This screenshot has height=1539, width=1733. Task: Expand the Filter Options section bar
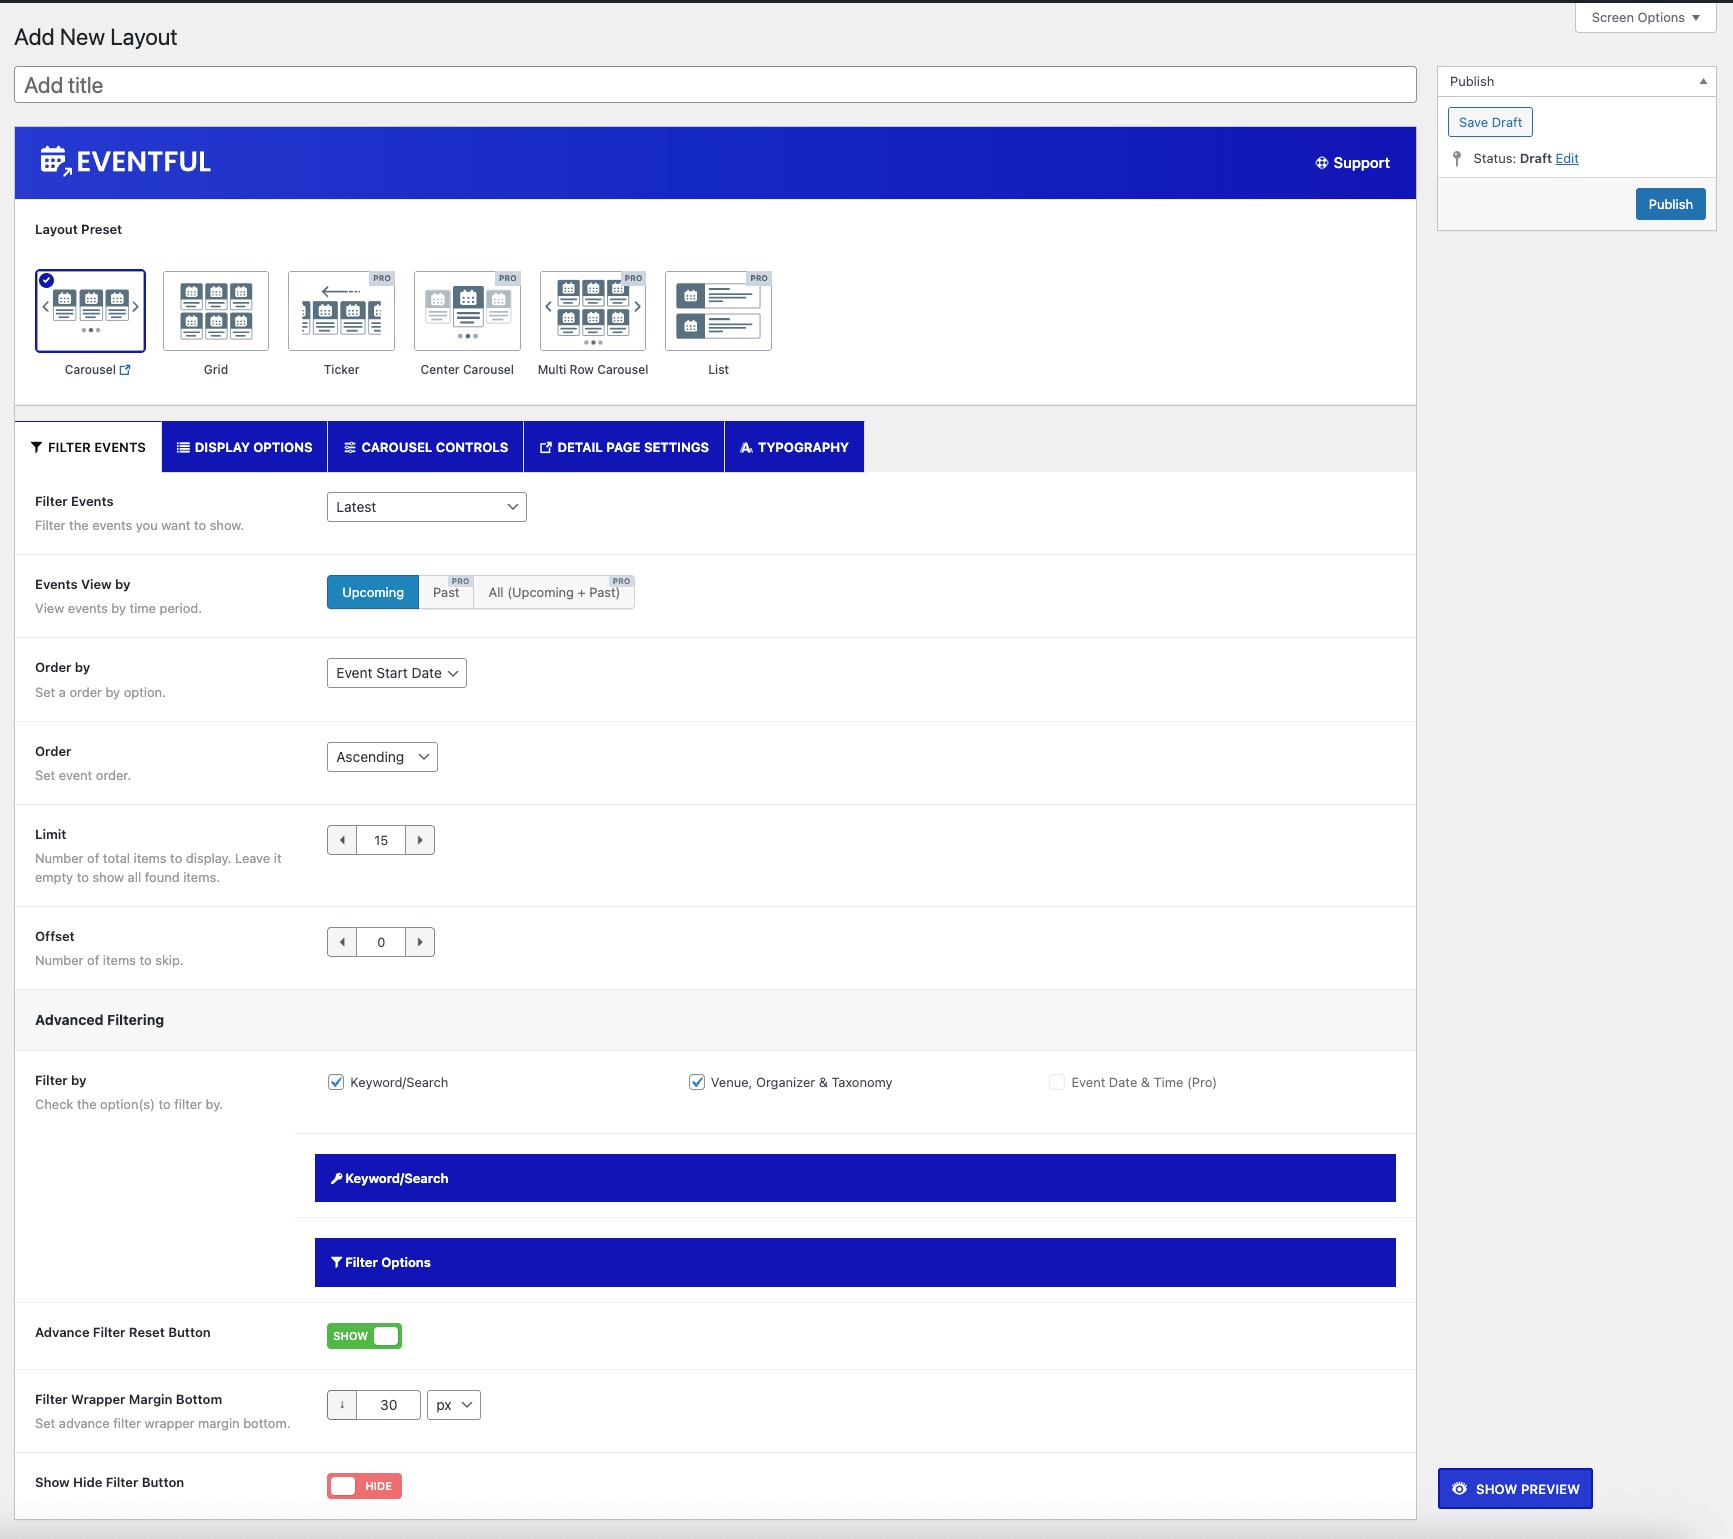(x=855, y=1262)
